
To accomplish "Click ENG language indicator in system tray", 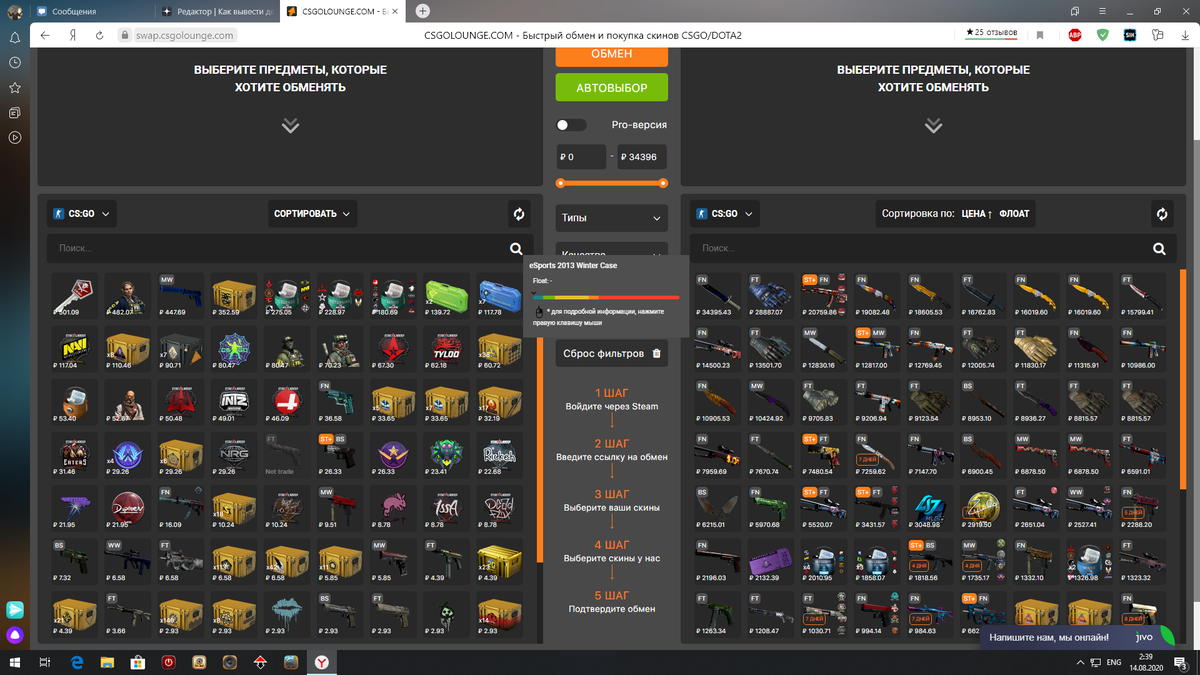I will click(x=1113, y=662).
